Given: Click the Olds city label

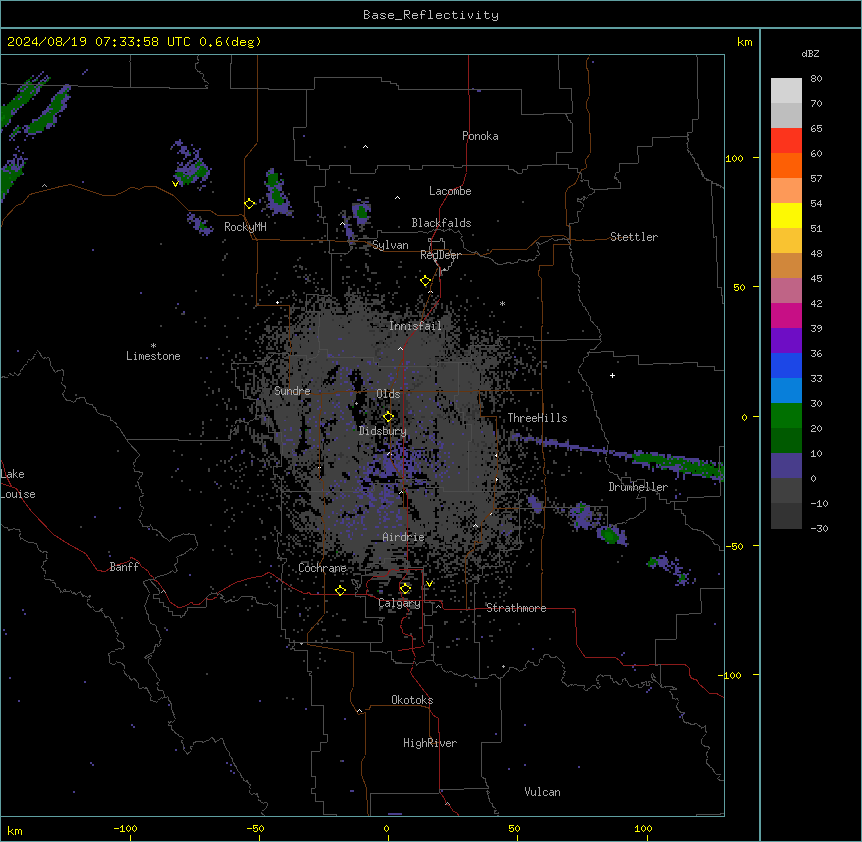Looking at the screenshot, I should [388, 394].
